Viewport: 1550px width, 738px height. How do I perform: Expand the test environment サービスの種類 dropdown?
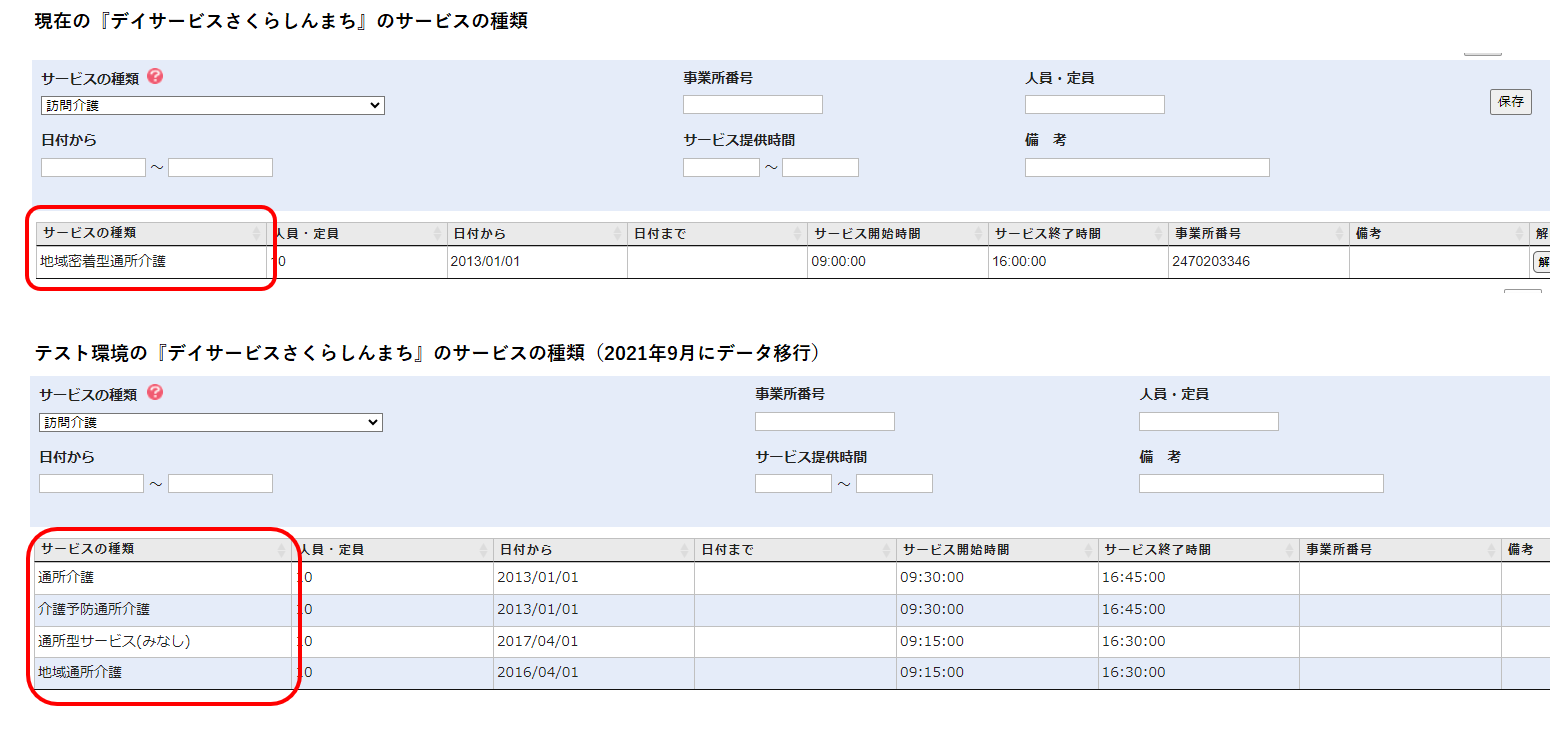pos(211,423)
